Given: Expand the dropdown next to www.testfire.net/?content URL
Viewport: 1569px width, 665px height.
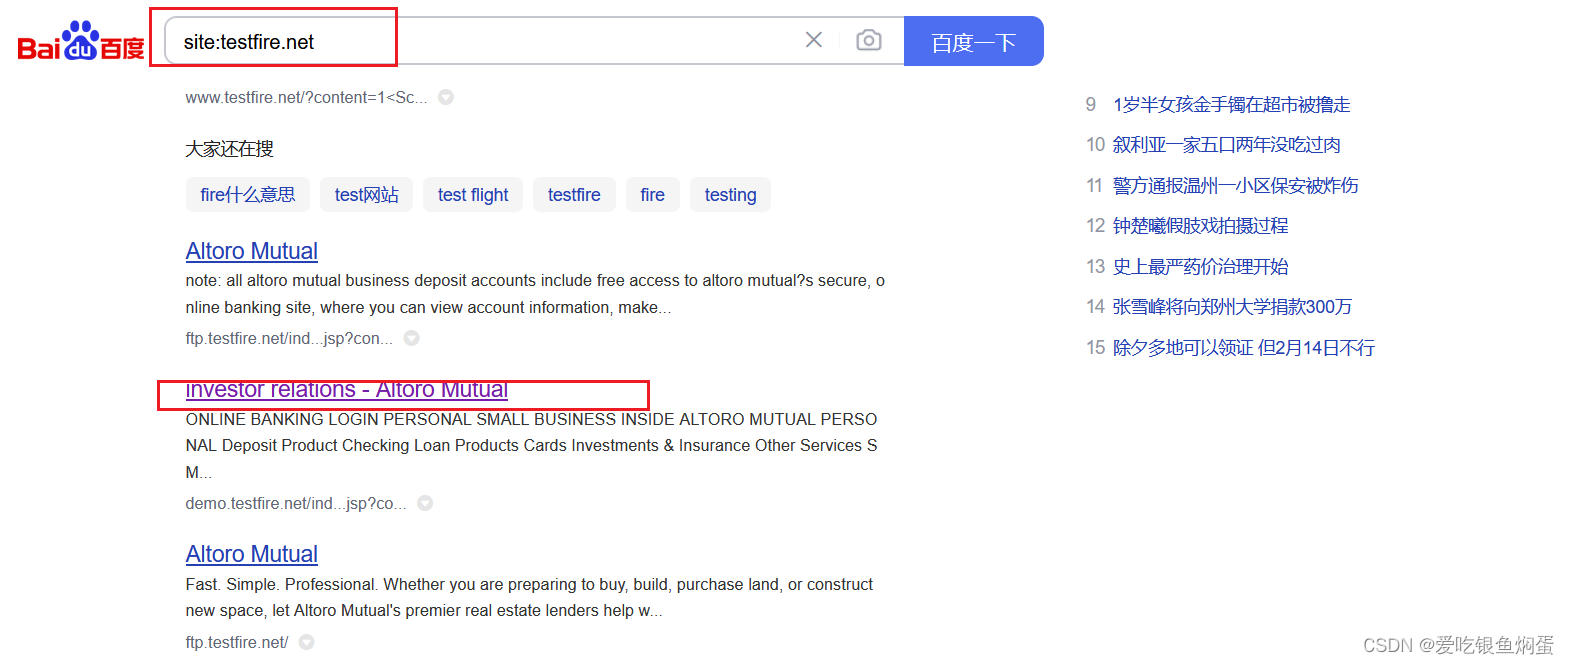Looking at the screenshot, I should pos(446,97).
